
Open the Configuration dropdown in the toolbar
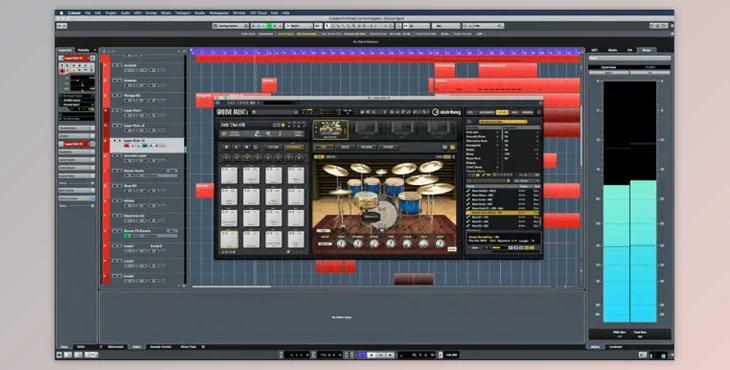230,26
